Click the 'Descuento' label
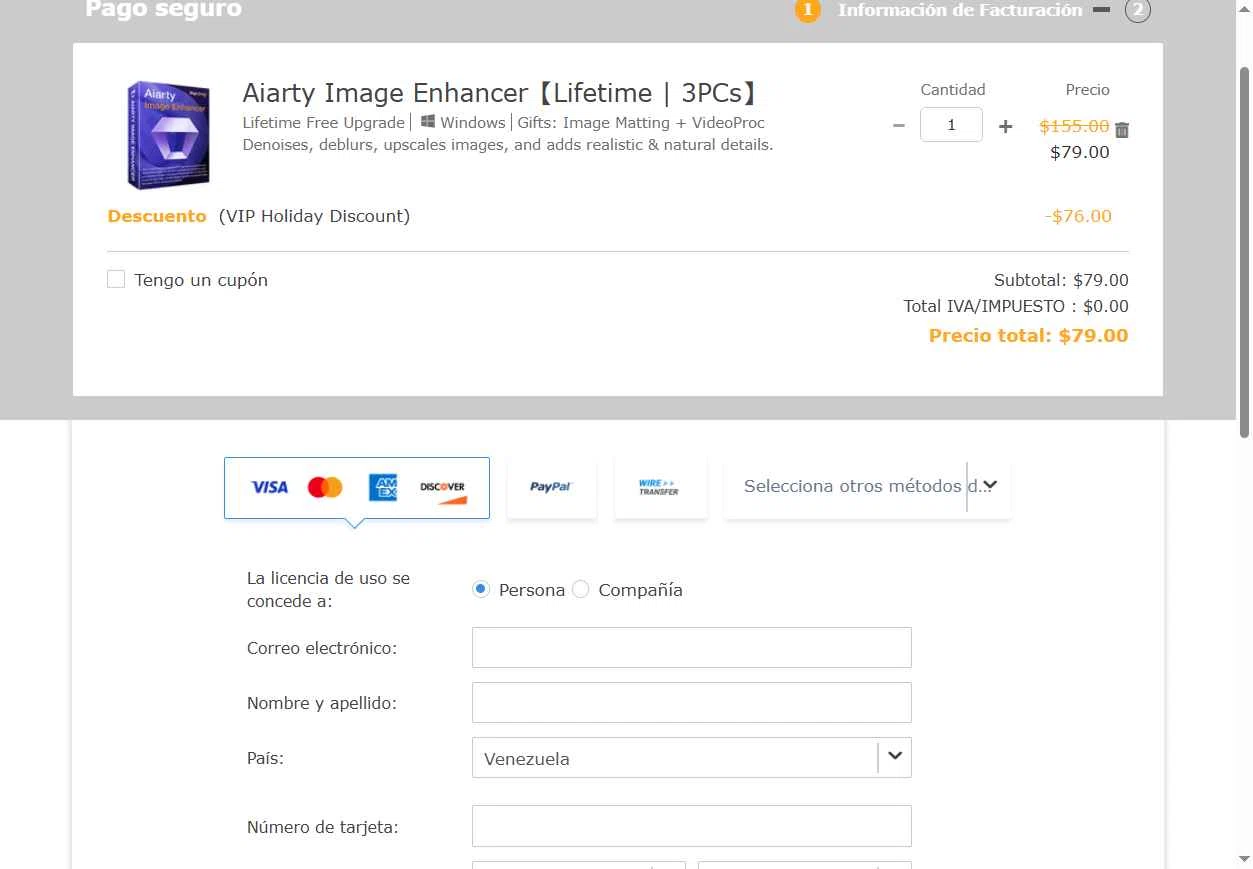The width and height of the screenshot is (1253, 869). tap(157, 216)
